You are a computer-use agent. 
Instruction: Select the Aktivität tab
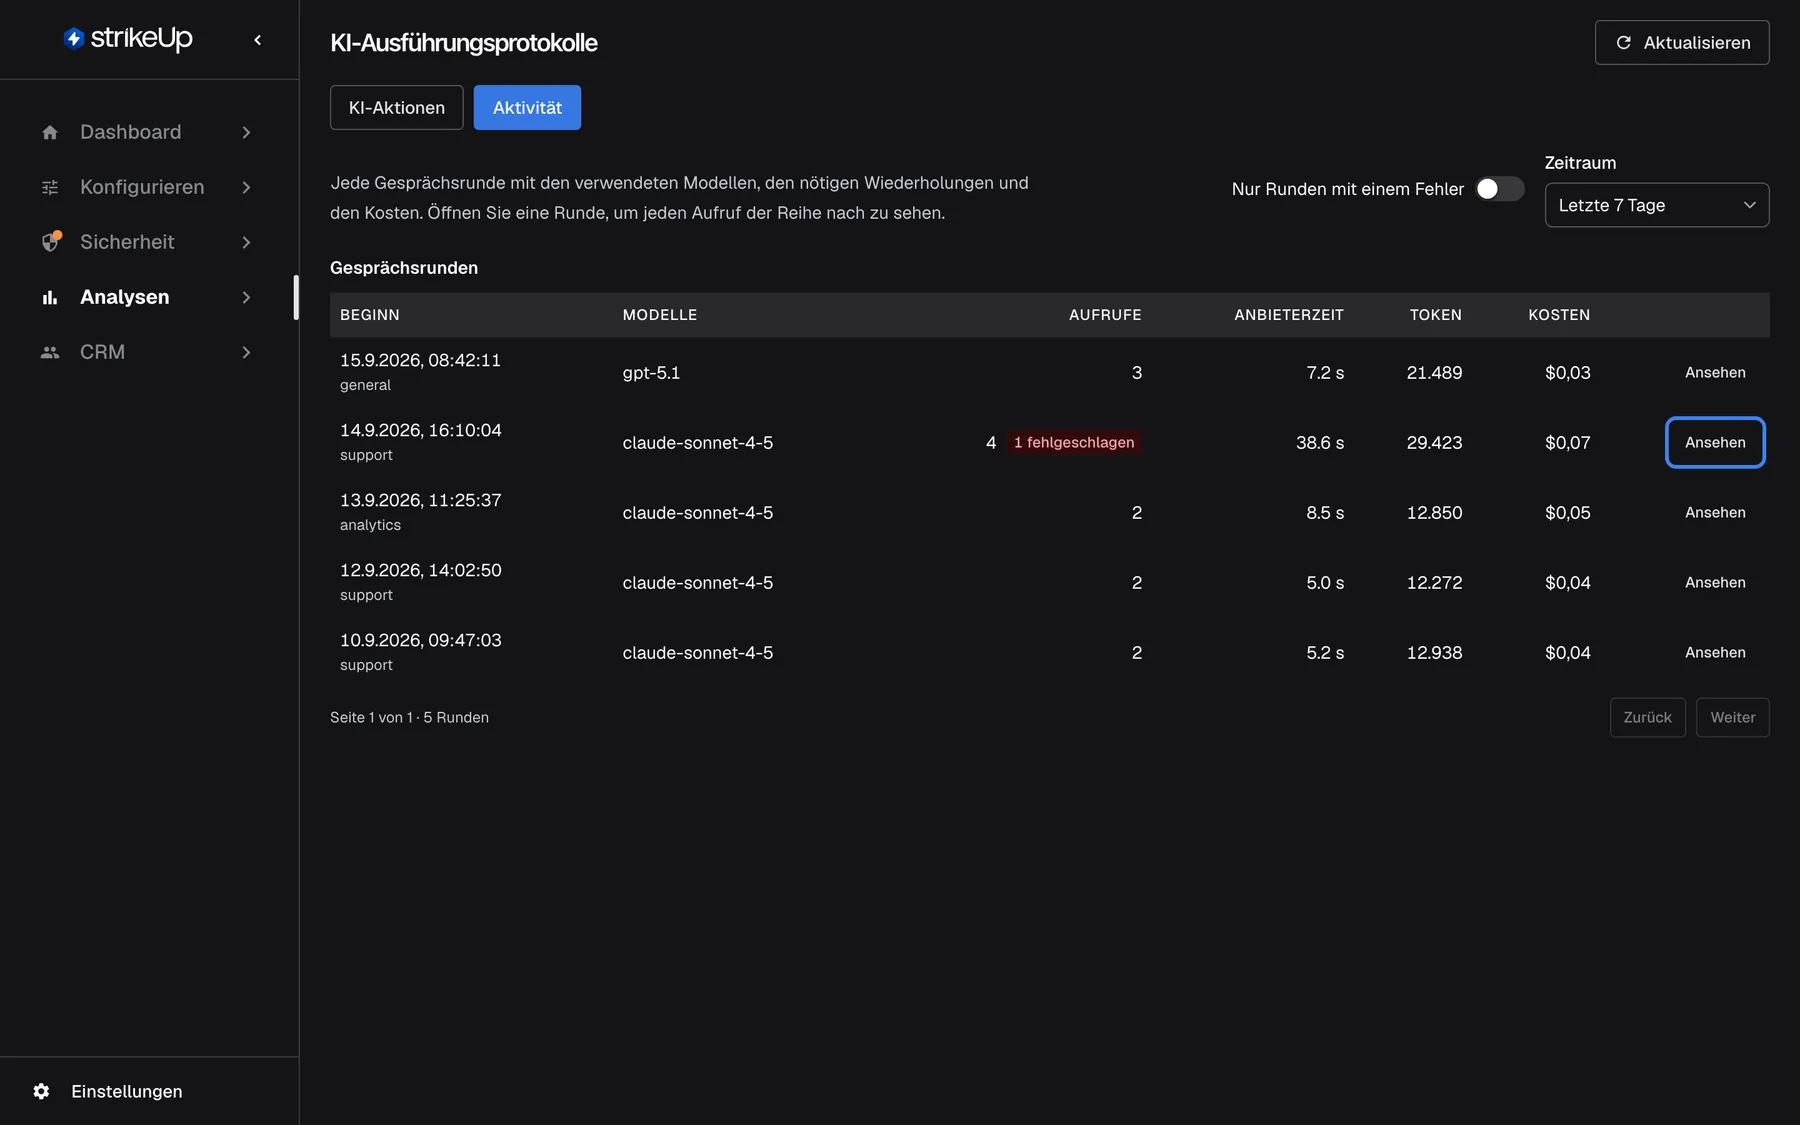[527, 107]
